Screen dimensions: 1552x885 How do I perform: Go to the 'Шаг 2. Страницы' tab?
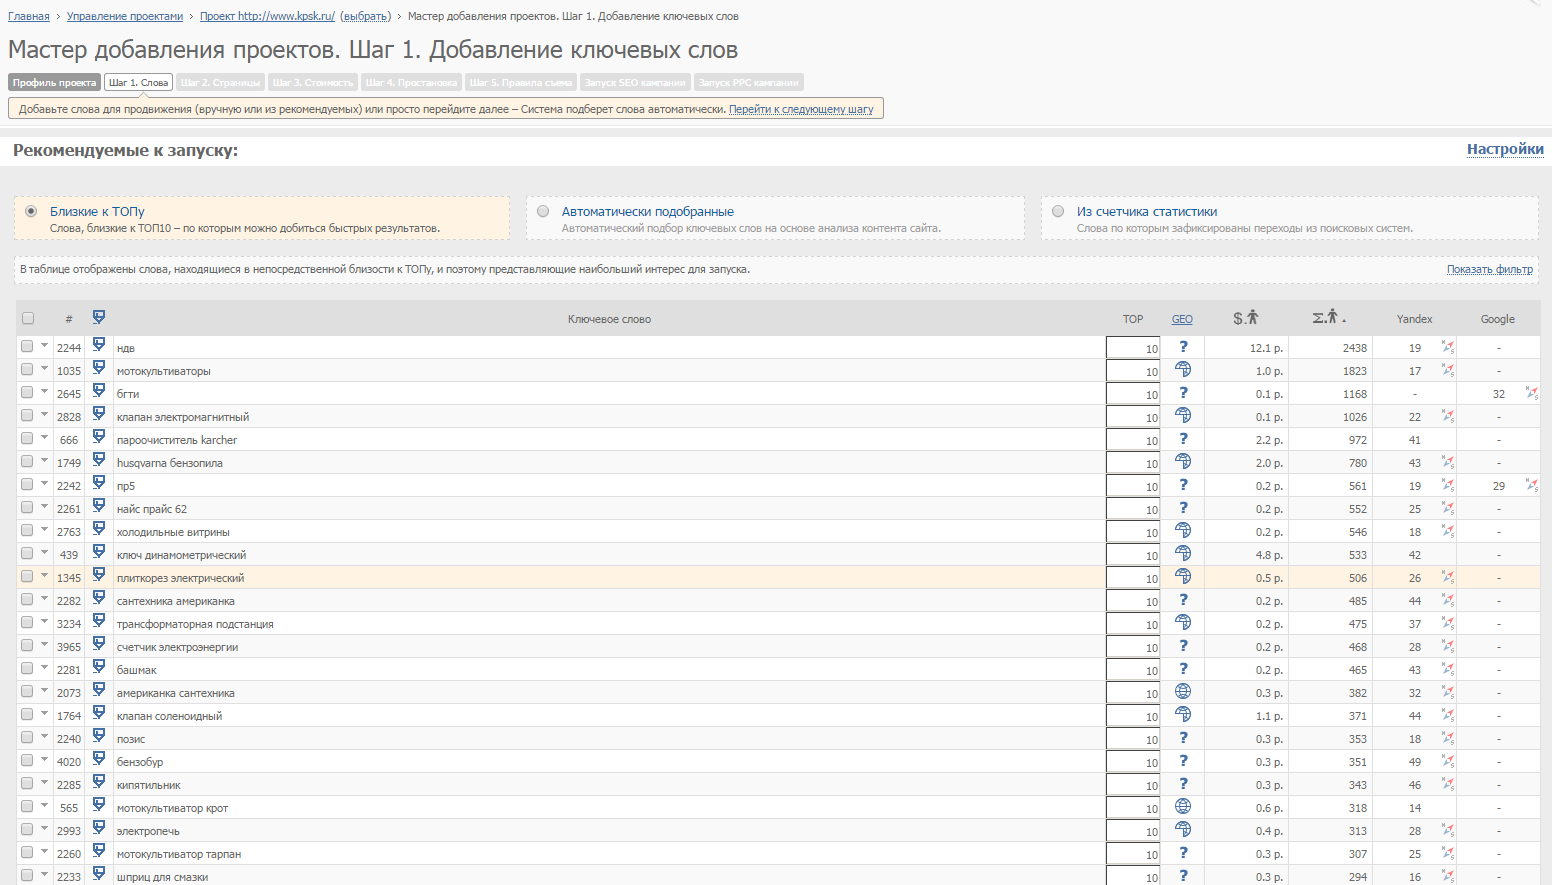click(220, 83)
